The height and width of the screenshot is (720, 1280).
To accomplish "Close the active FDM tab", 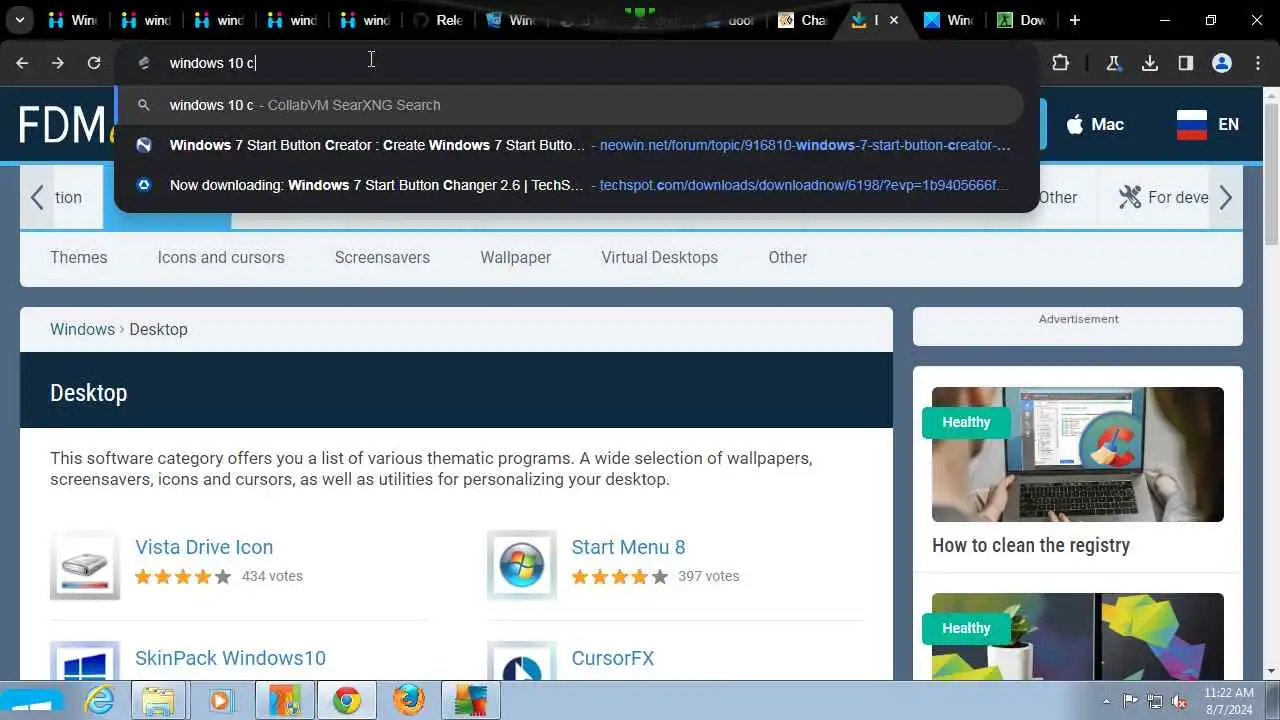I will (894, 20).
